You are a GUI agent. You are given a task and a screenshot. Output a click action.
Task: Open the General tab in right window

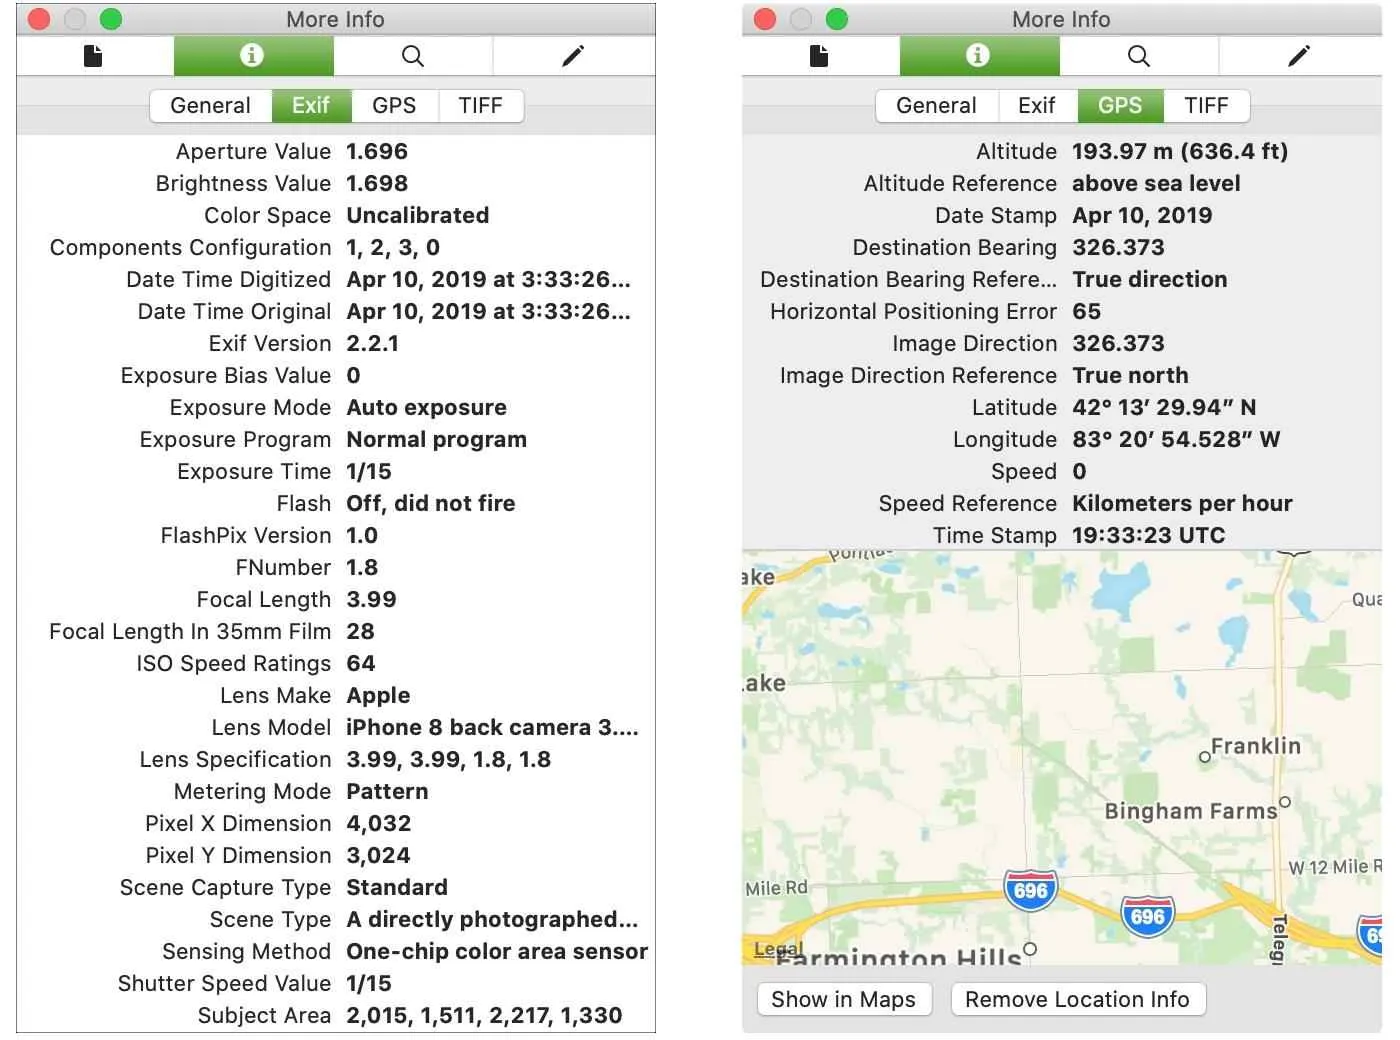[x=936, y=105]
